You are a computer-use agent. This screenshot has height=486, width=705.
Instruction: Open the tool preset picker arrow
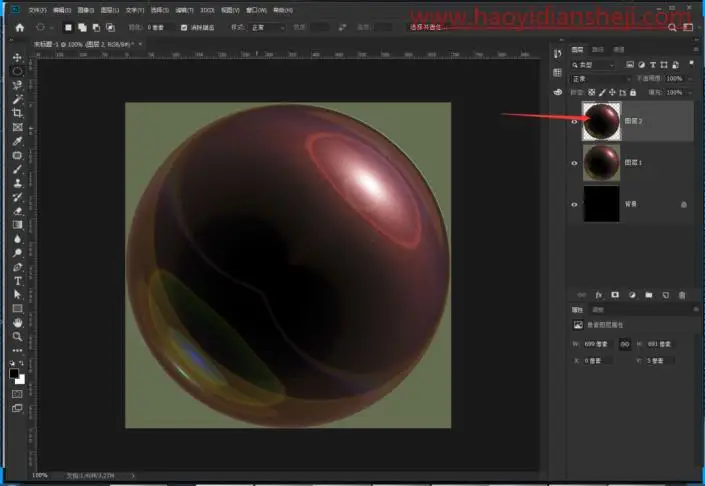tap(51, 27)
